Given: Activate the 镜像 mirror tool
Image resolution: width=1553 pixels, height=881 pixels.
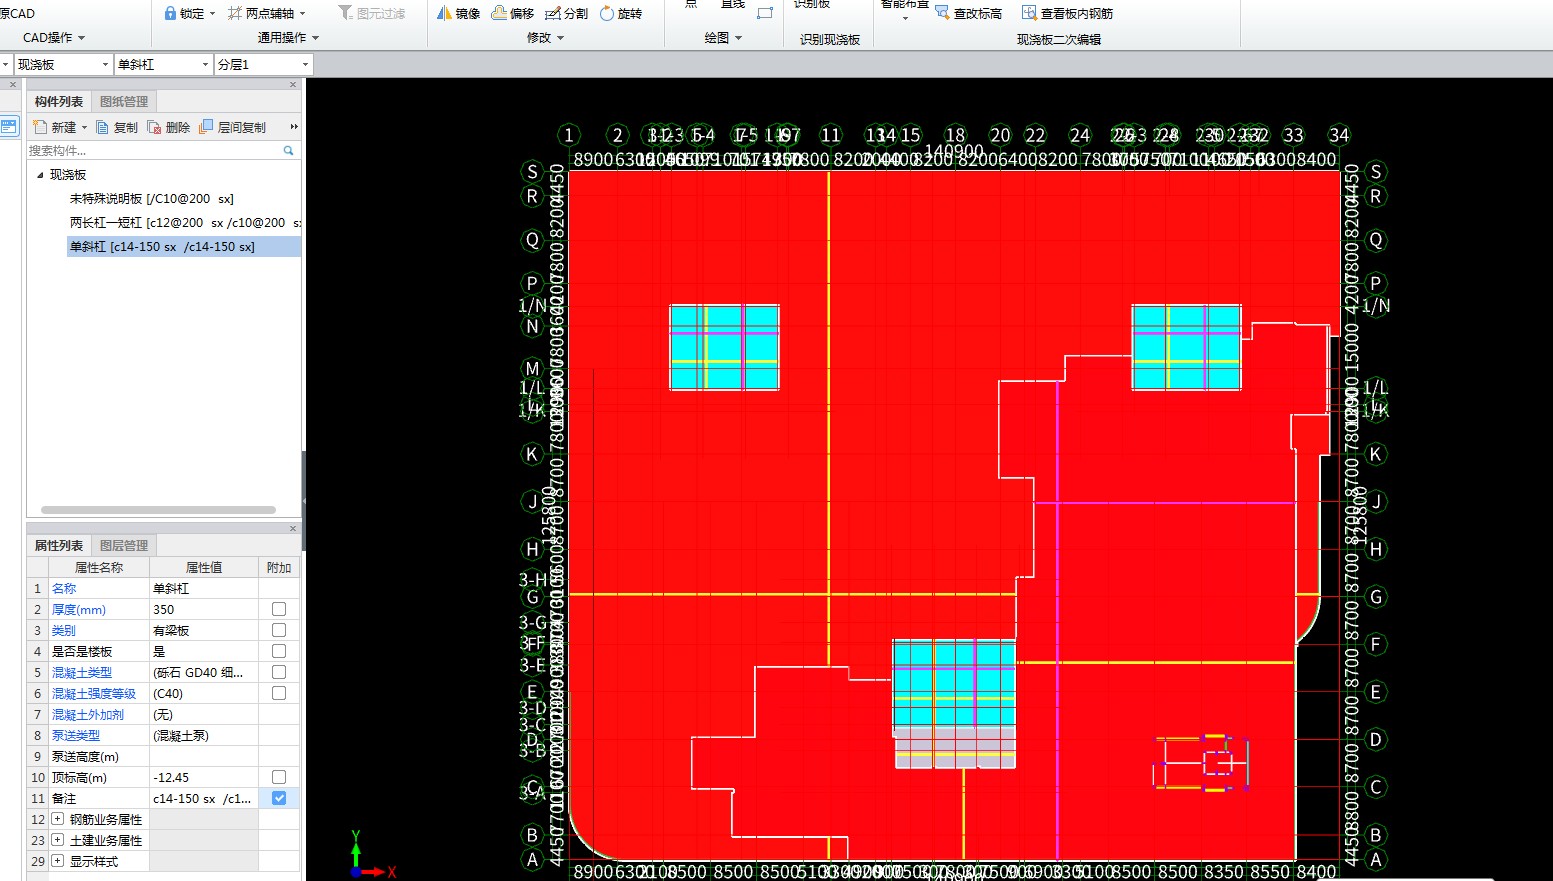Looking at the screenshot, I should (459, 13).
